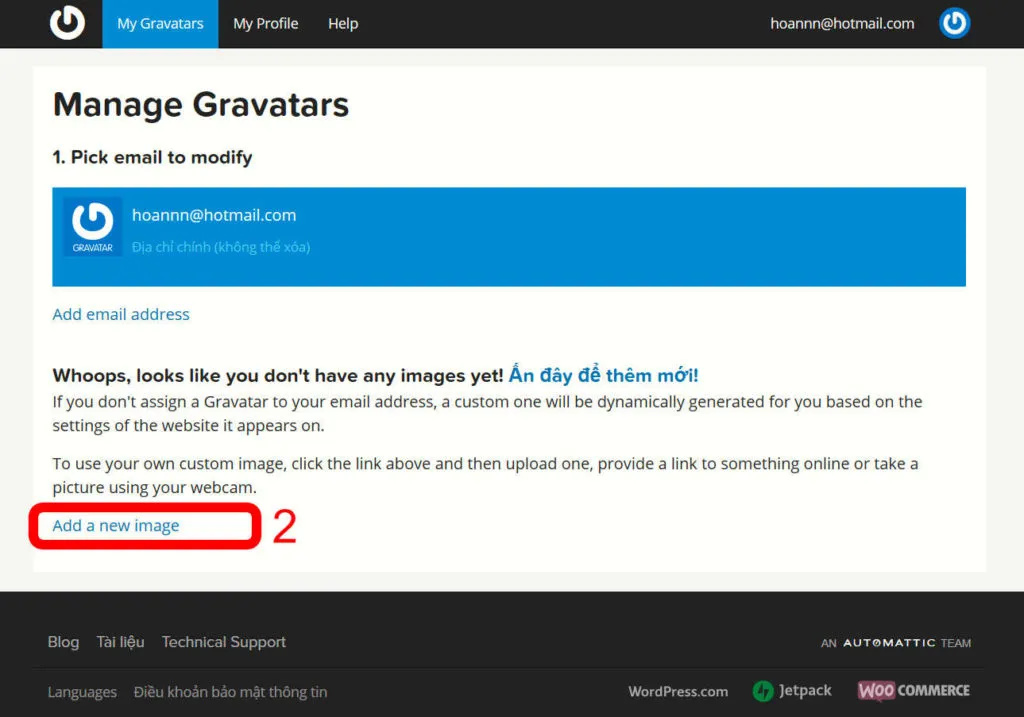The height and width of the screenshot is (717, 1024).
Task: Click the Gravatar logo in the top-left corner
Action: (67, 22)
